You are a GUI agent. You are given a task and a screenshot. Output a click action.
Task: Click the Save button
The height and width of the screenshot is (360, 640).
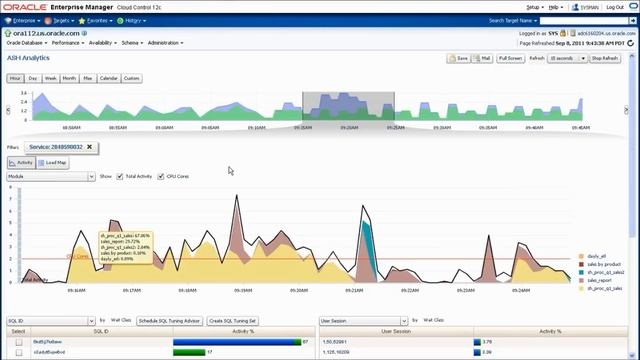coord(458,58)
